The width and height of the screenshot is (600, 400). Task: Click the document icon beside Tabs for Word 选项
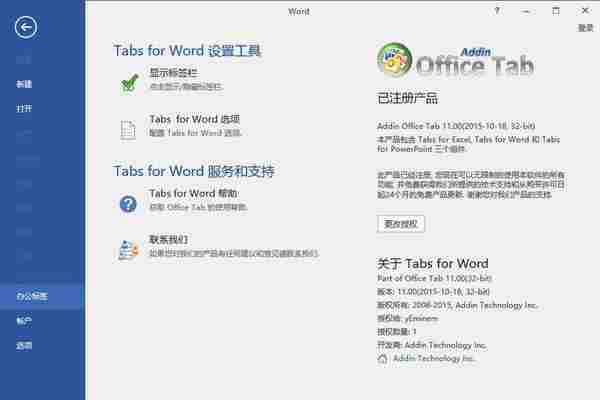coord(128,128)
